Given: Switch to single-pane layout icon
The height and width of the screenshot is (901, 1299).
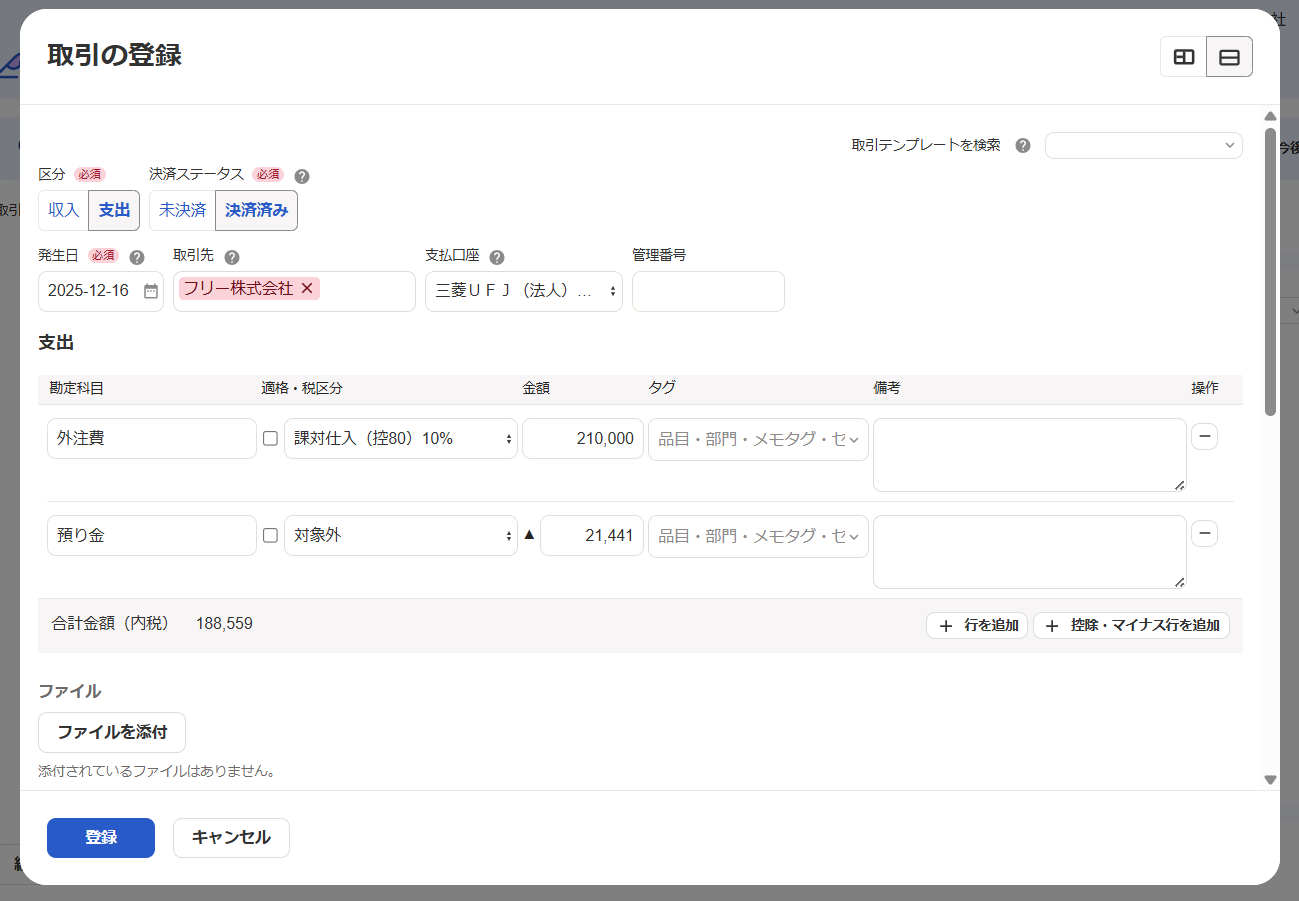Looking at the screenshot, I should pyautogui.click(x=1230, y=57).
